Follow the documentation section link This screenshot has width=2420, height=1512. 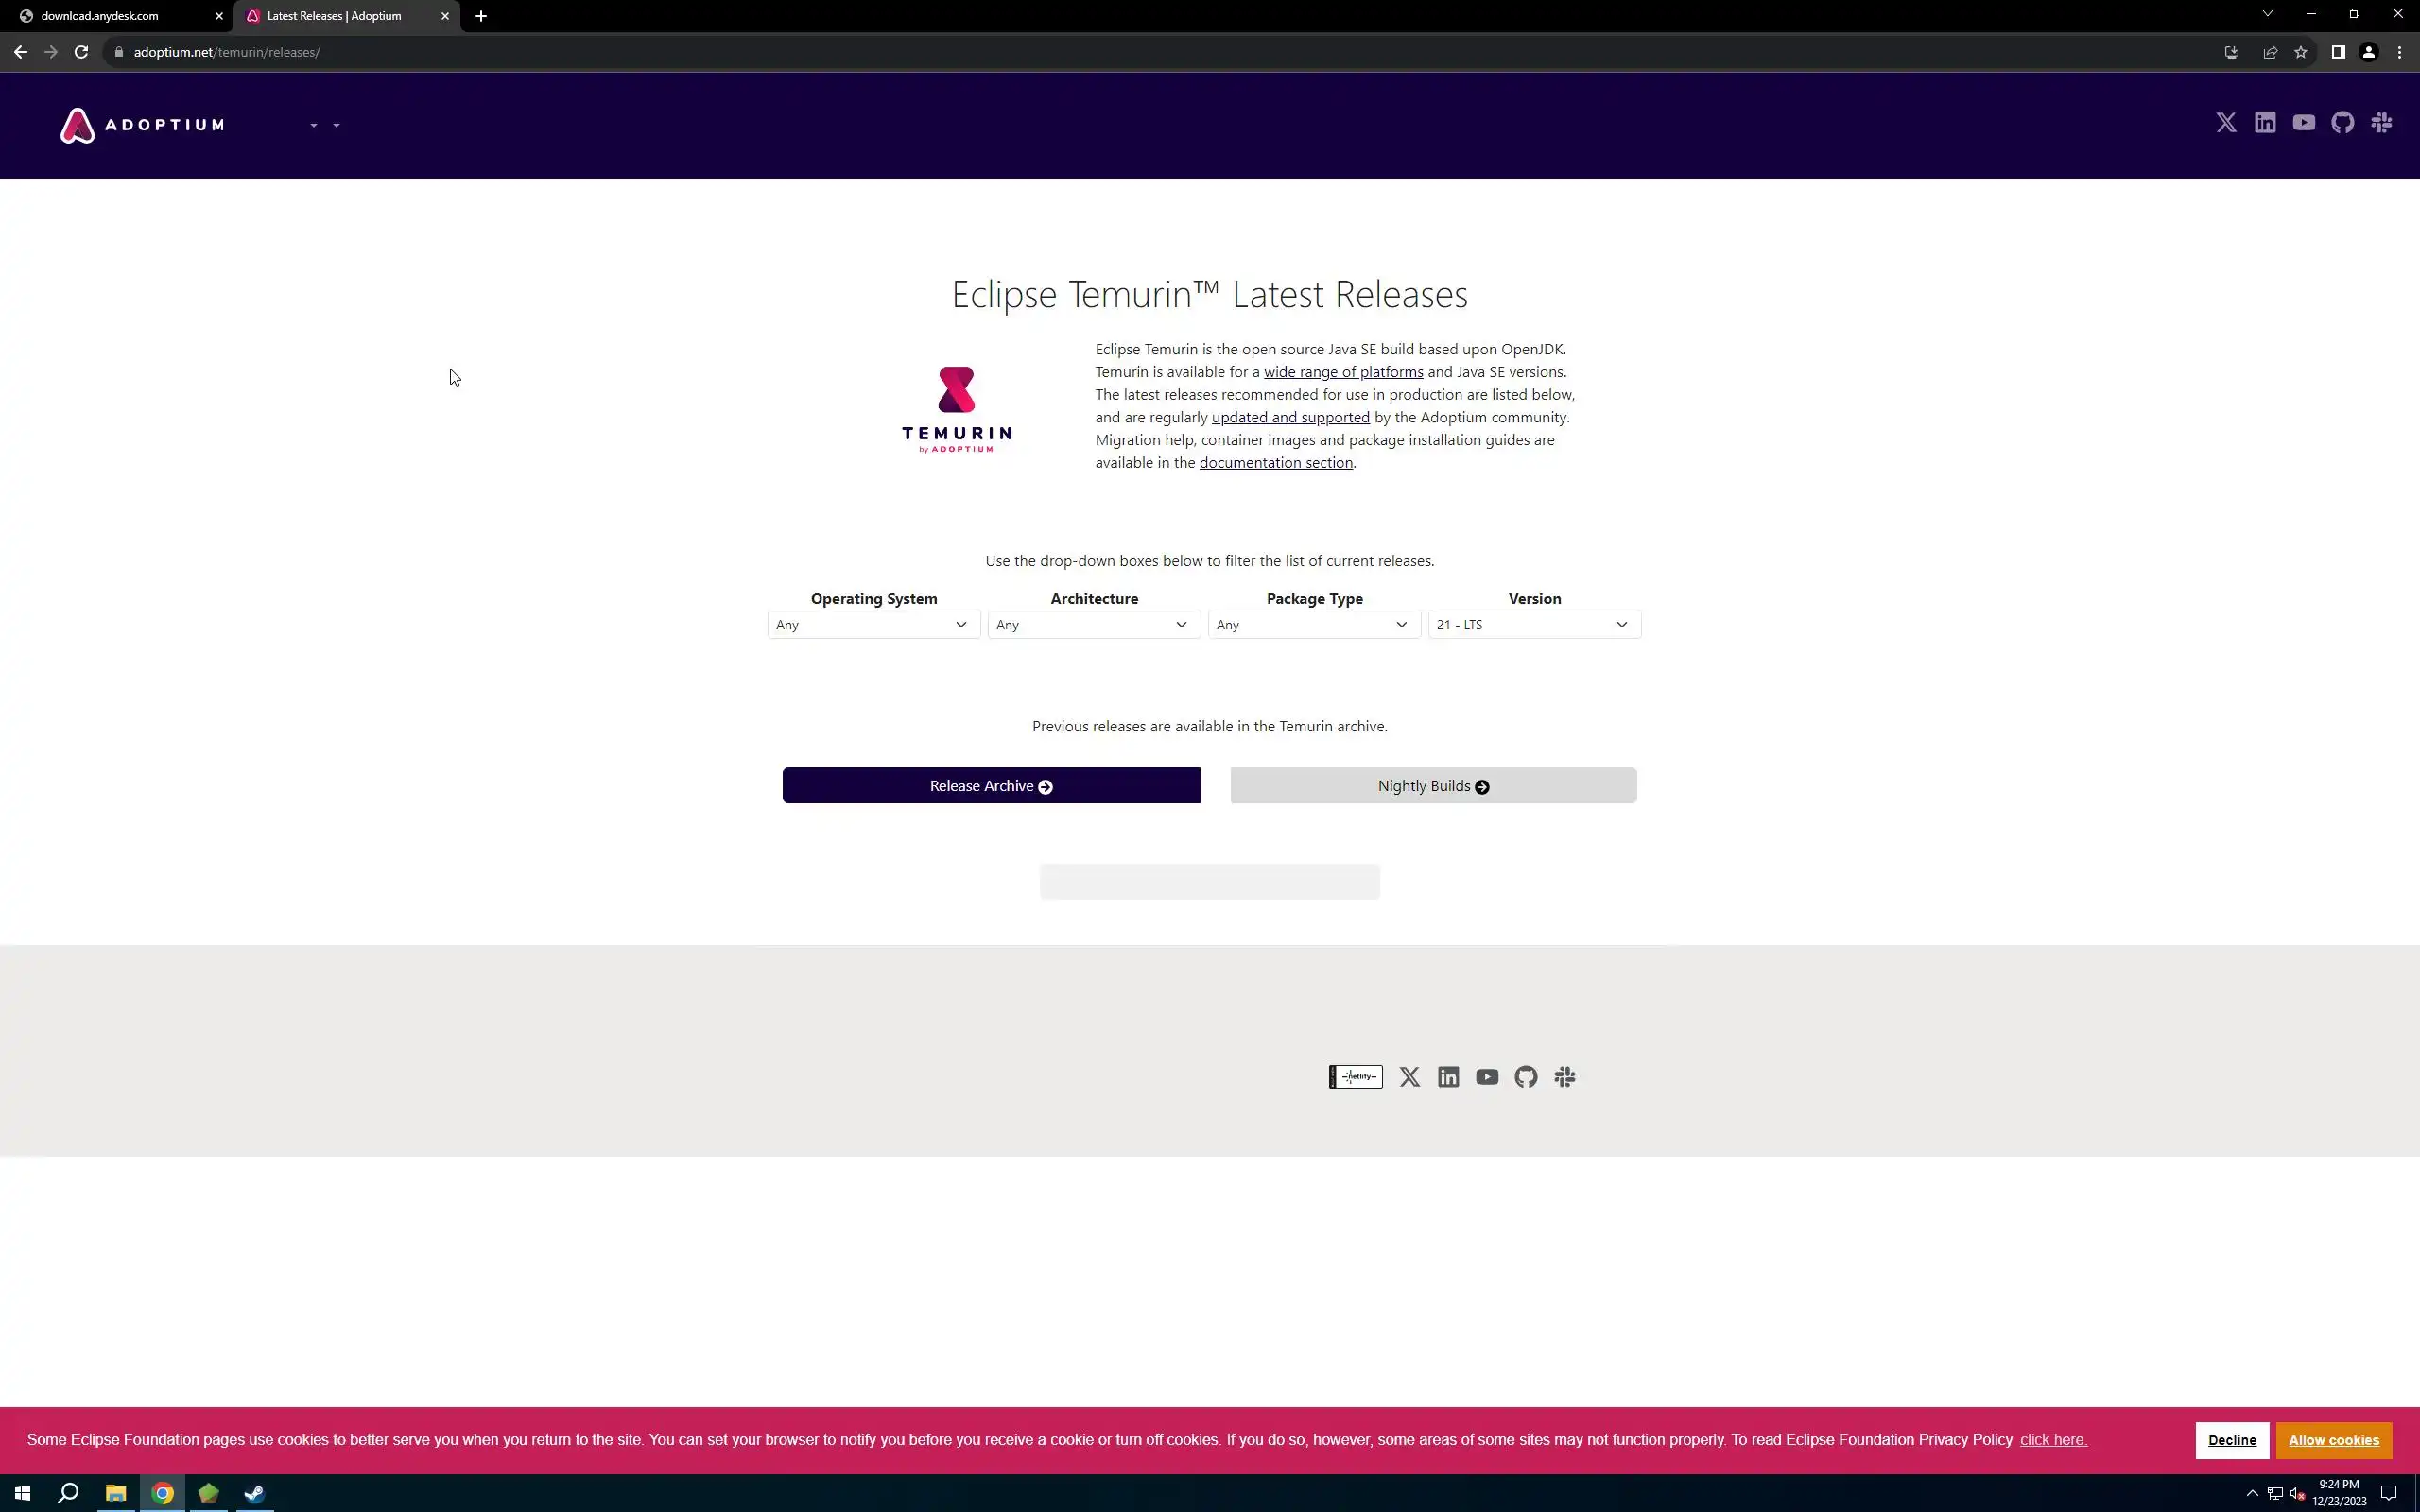click(1276, 463)
